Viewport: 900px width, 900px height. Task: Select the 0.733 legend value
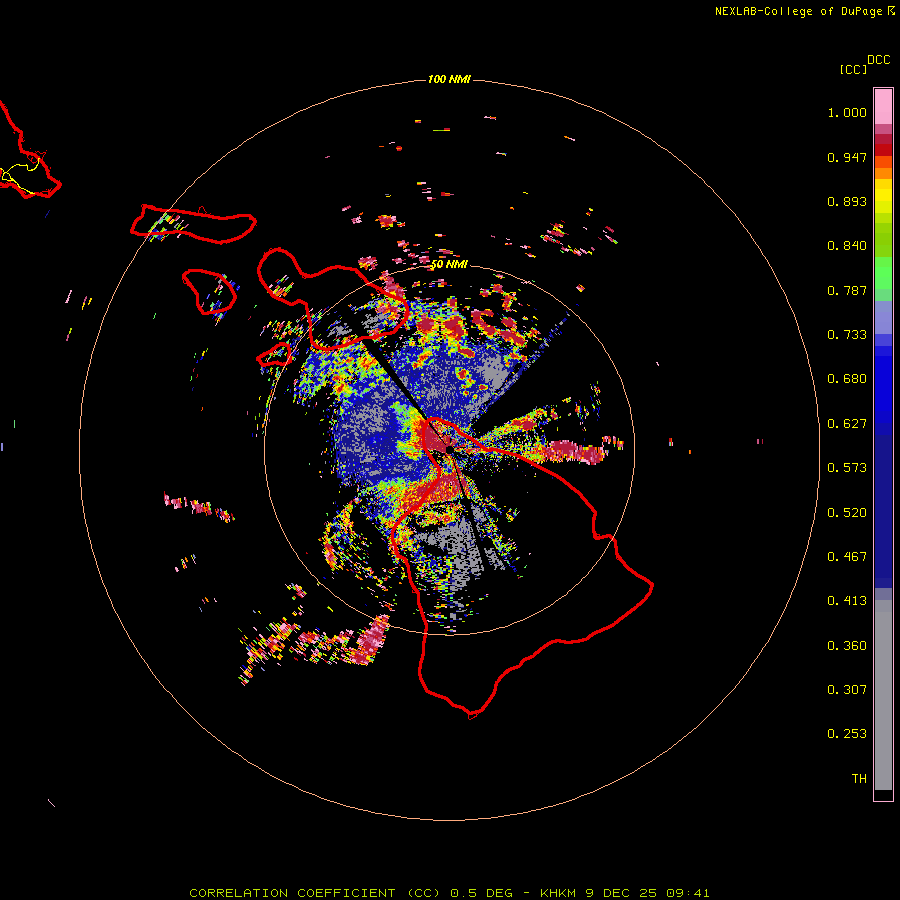click(x=847, y=335)
